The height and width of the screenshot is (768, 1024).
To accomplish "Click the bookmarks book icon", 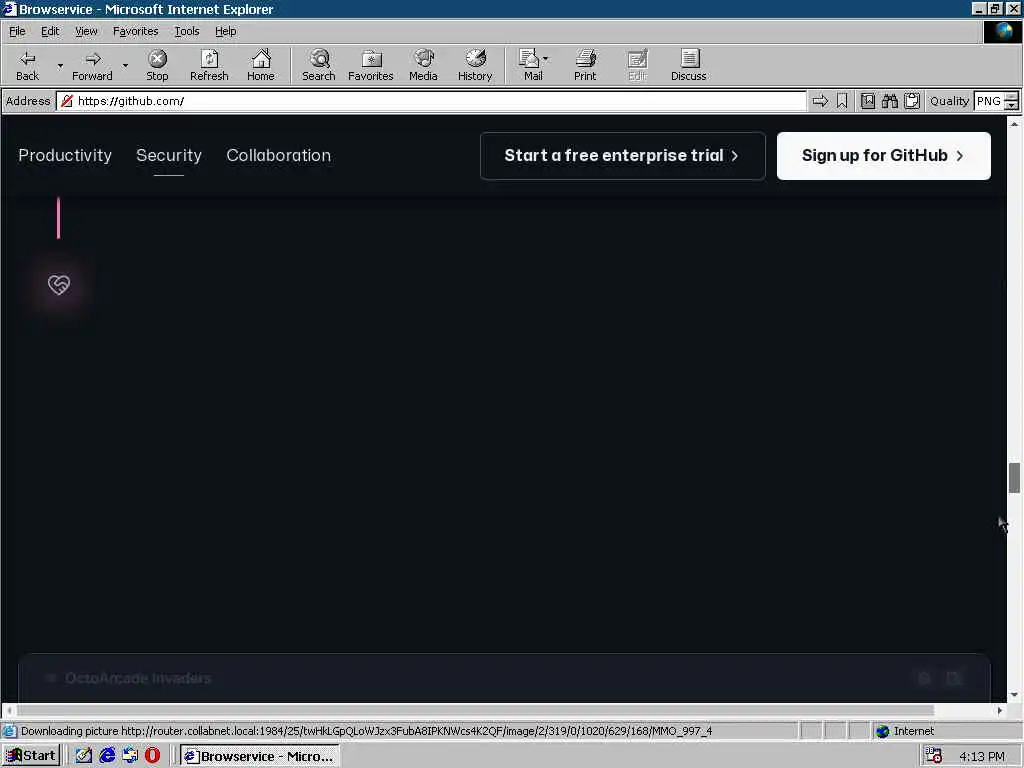I will pyautogui.click(x=868, y=101).
